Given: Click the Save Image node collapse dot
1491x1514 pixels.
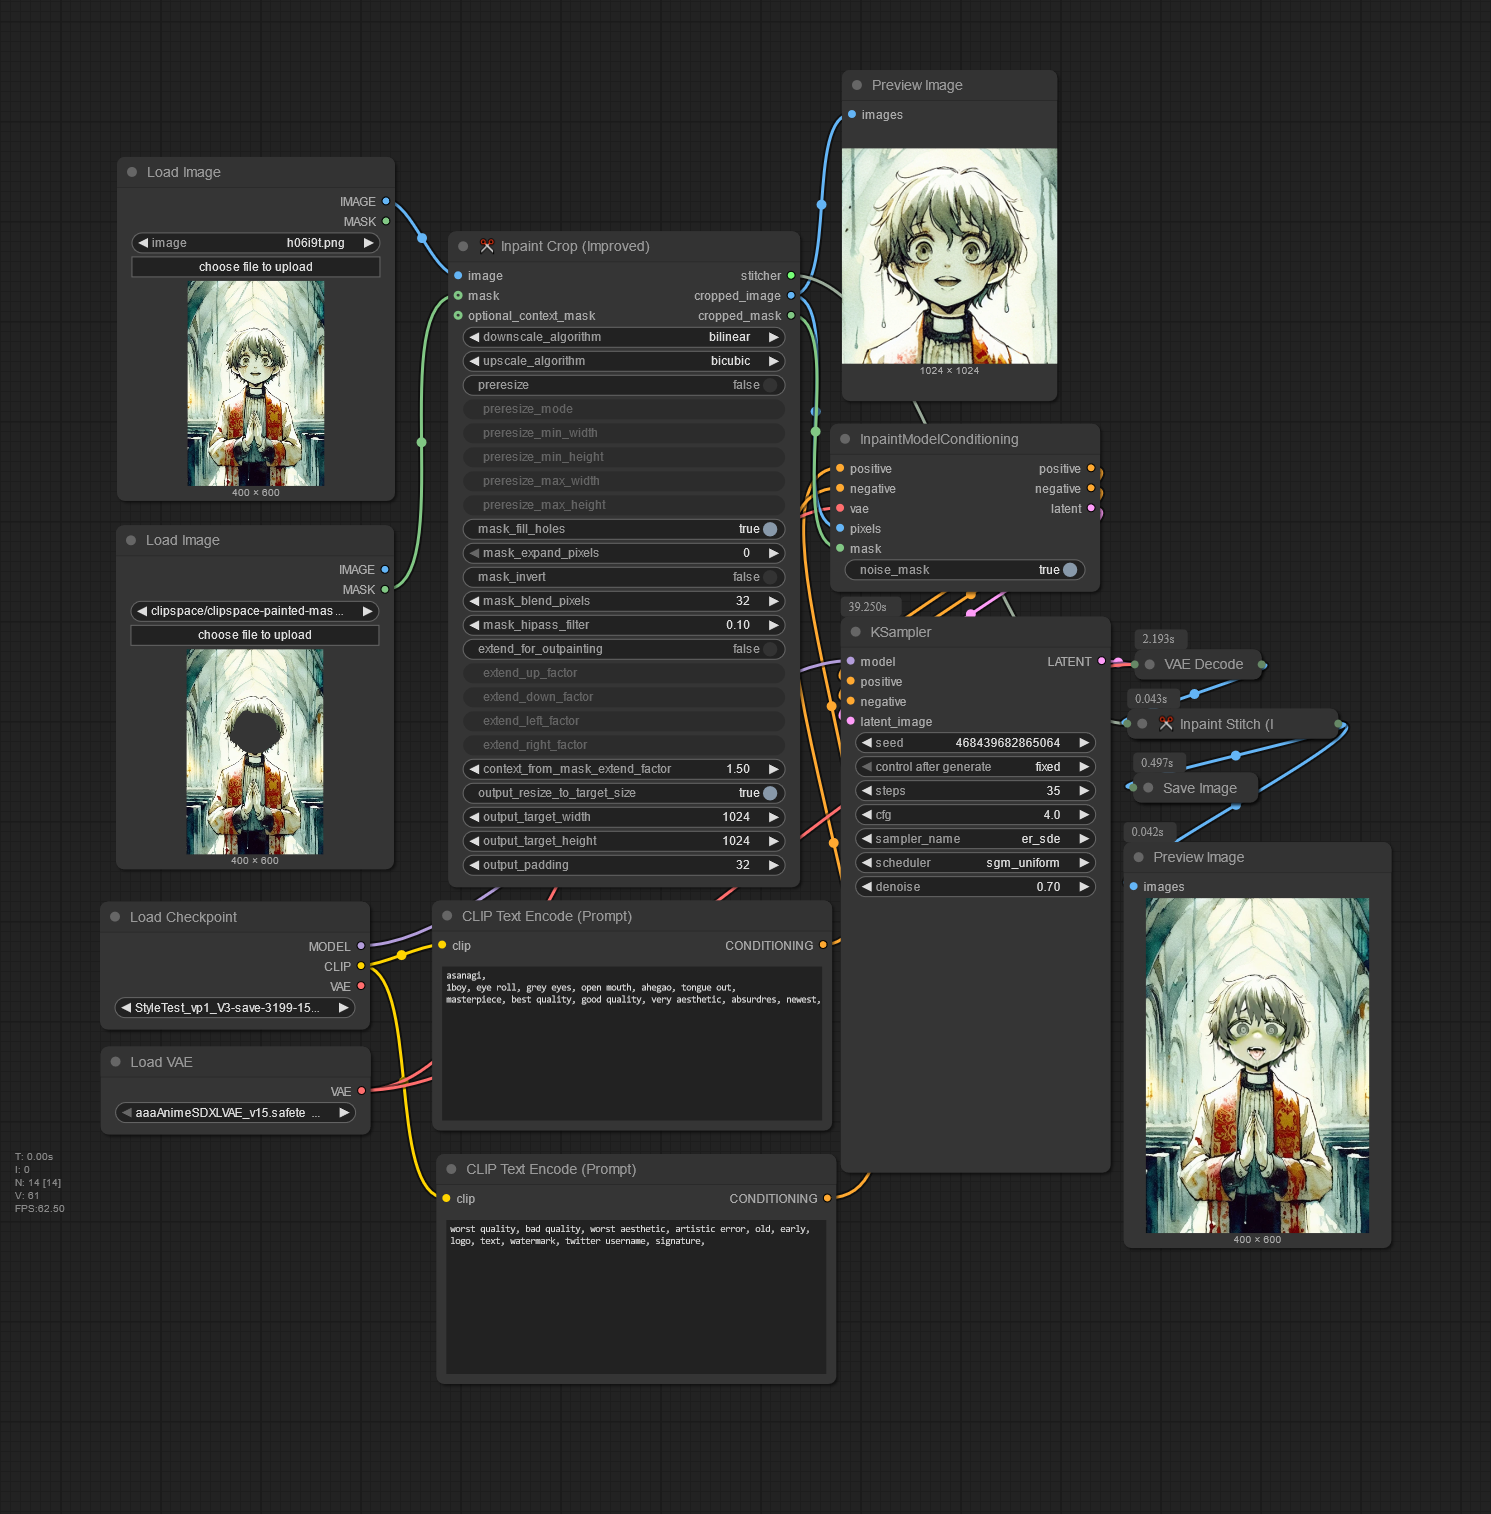Looking at the screenshot, I should [x=1148, y=788].
